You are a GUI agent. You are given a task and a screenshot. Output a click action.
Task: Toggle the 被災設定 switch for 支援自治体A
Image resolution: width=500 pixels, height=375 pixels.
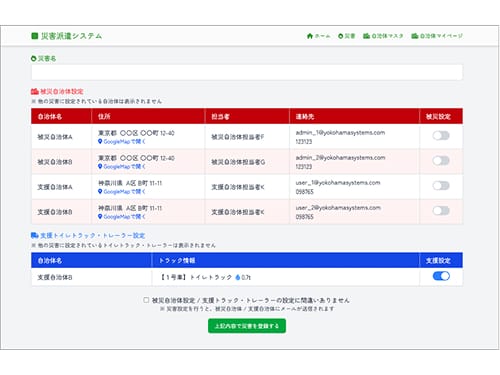[441, 186]
